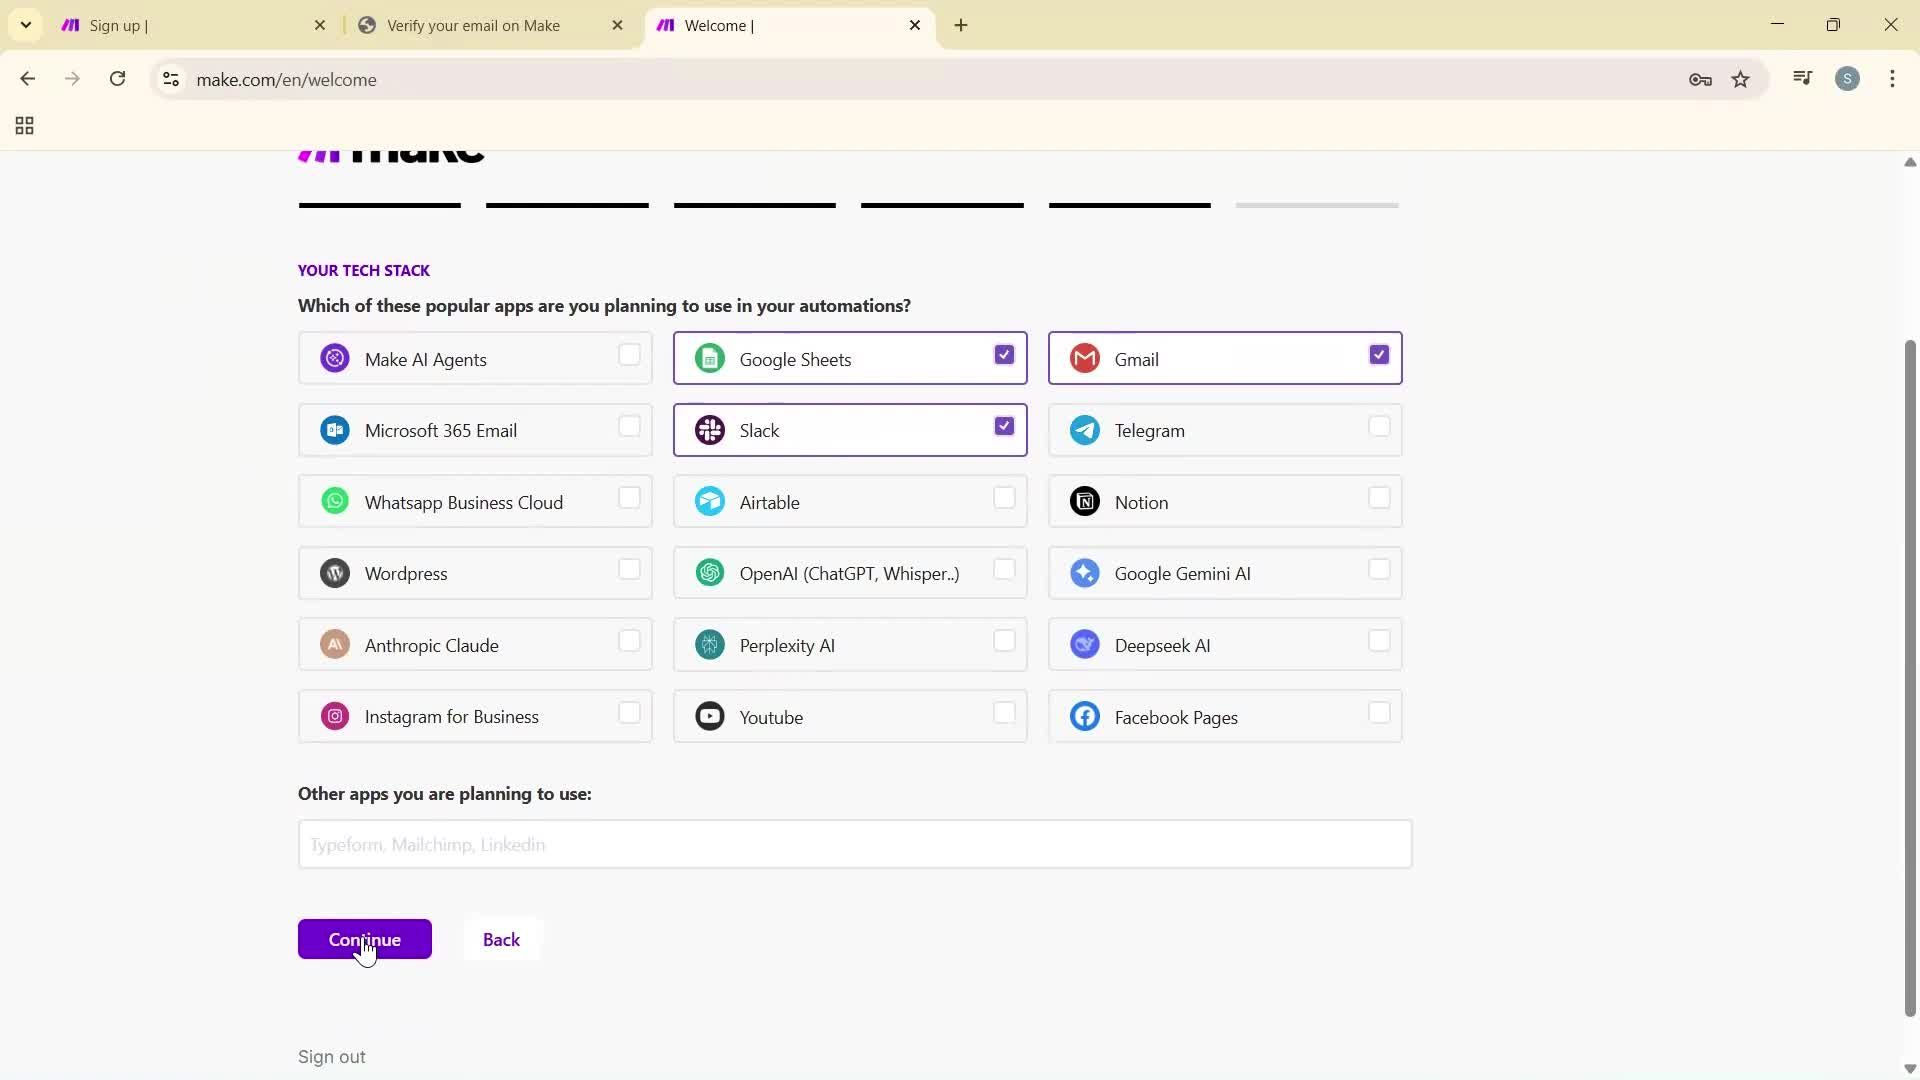Click the Whatsapp Business Cloud icon
The width and height of the screenshot is (1920, 1080).
pos(335,501)
